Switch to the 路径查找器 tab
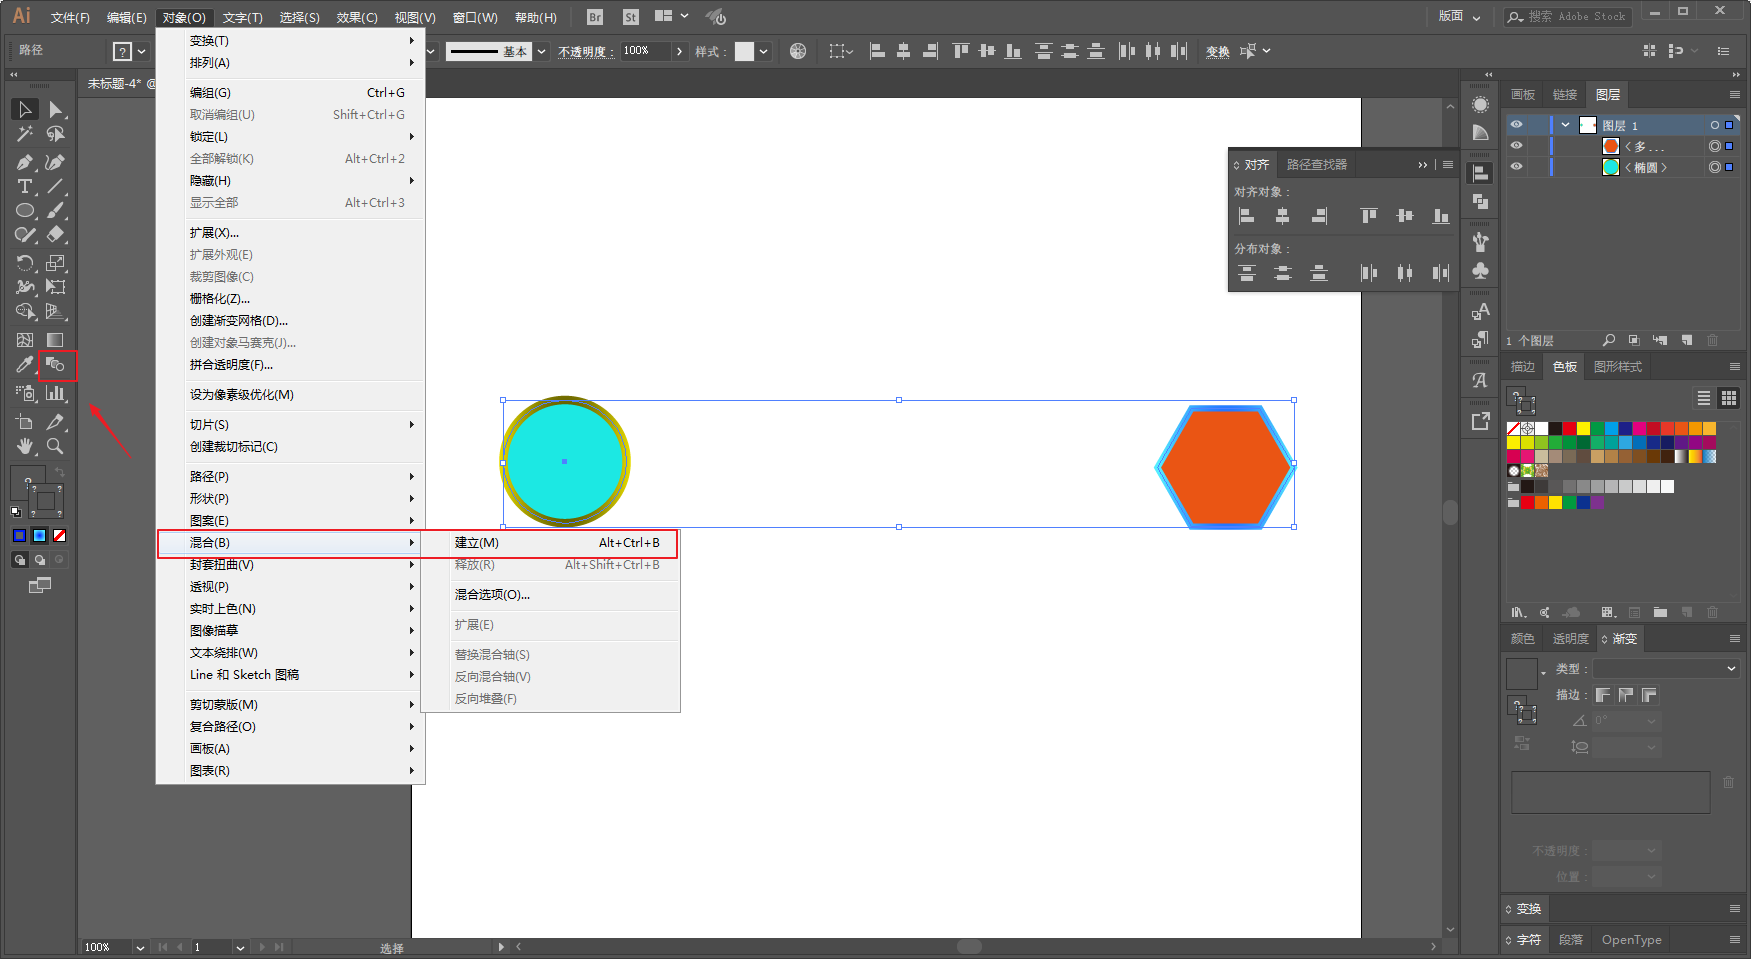 pyautogui.click(x=1317, y=165)
